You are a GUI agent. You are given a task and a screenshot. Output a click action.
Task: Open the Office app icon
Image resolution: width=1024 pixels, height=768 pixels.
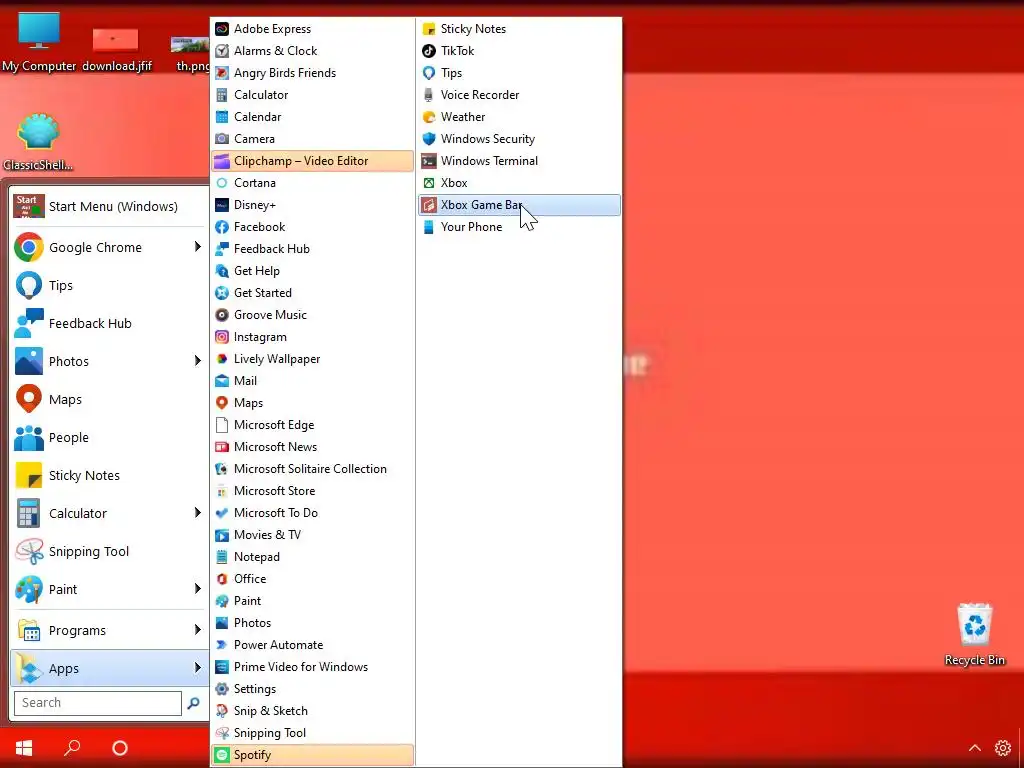point(222,579)
